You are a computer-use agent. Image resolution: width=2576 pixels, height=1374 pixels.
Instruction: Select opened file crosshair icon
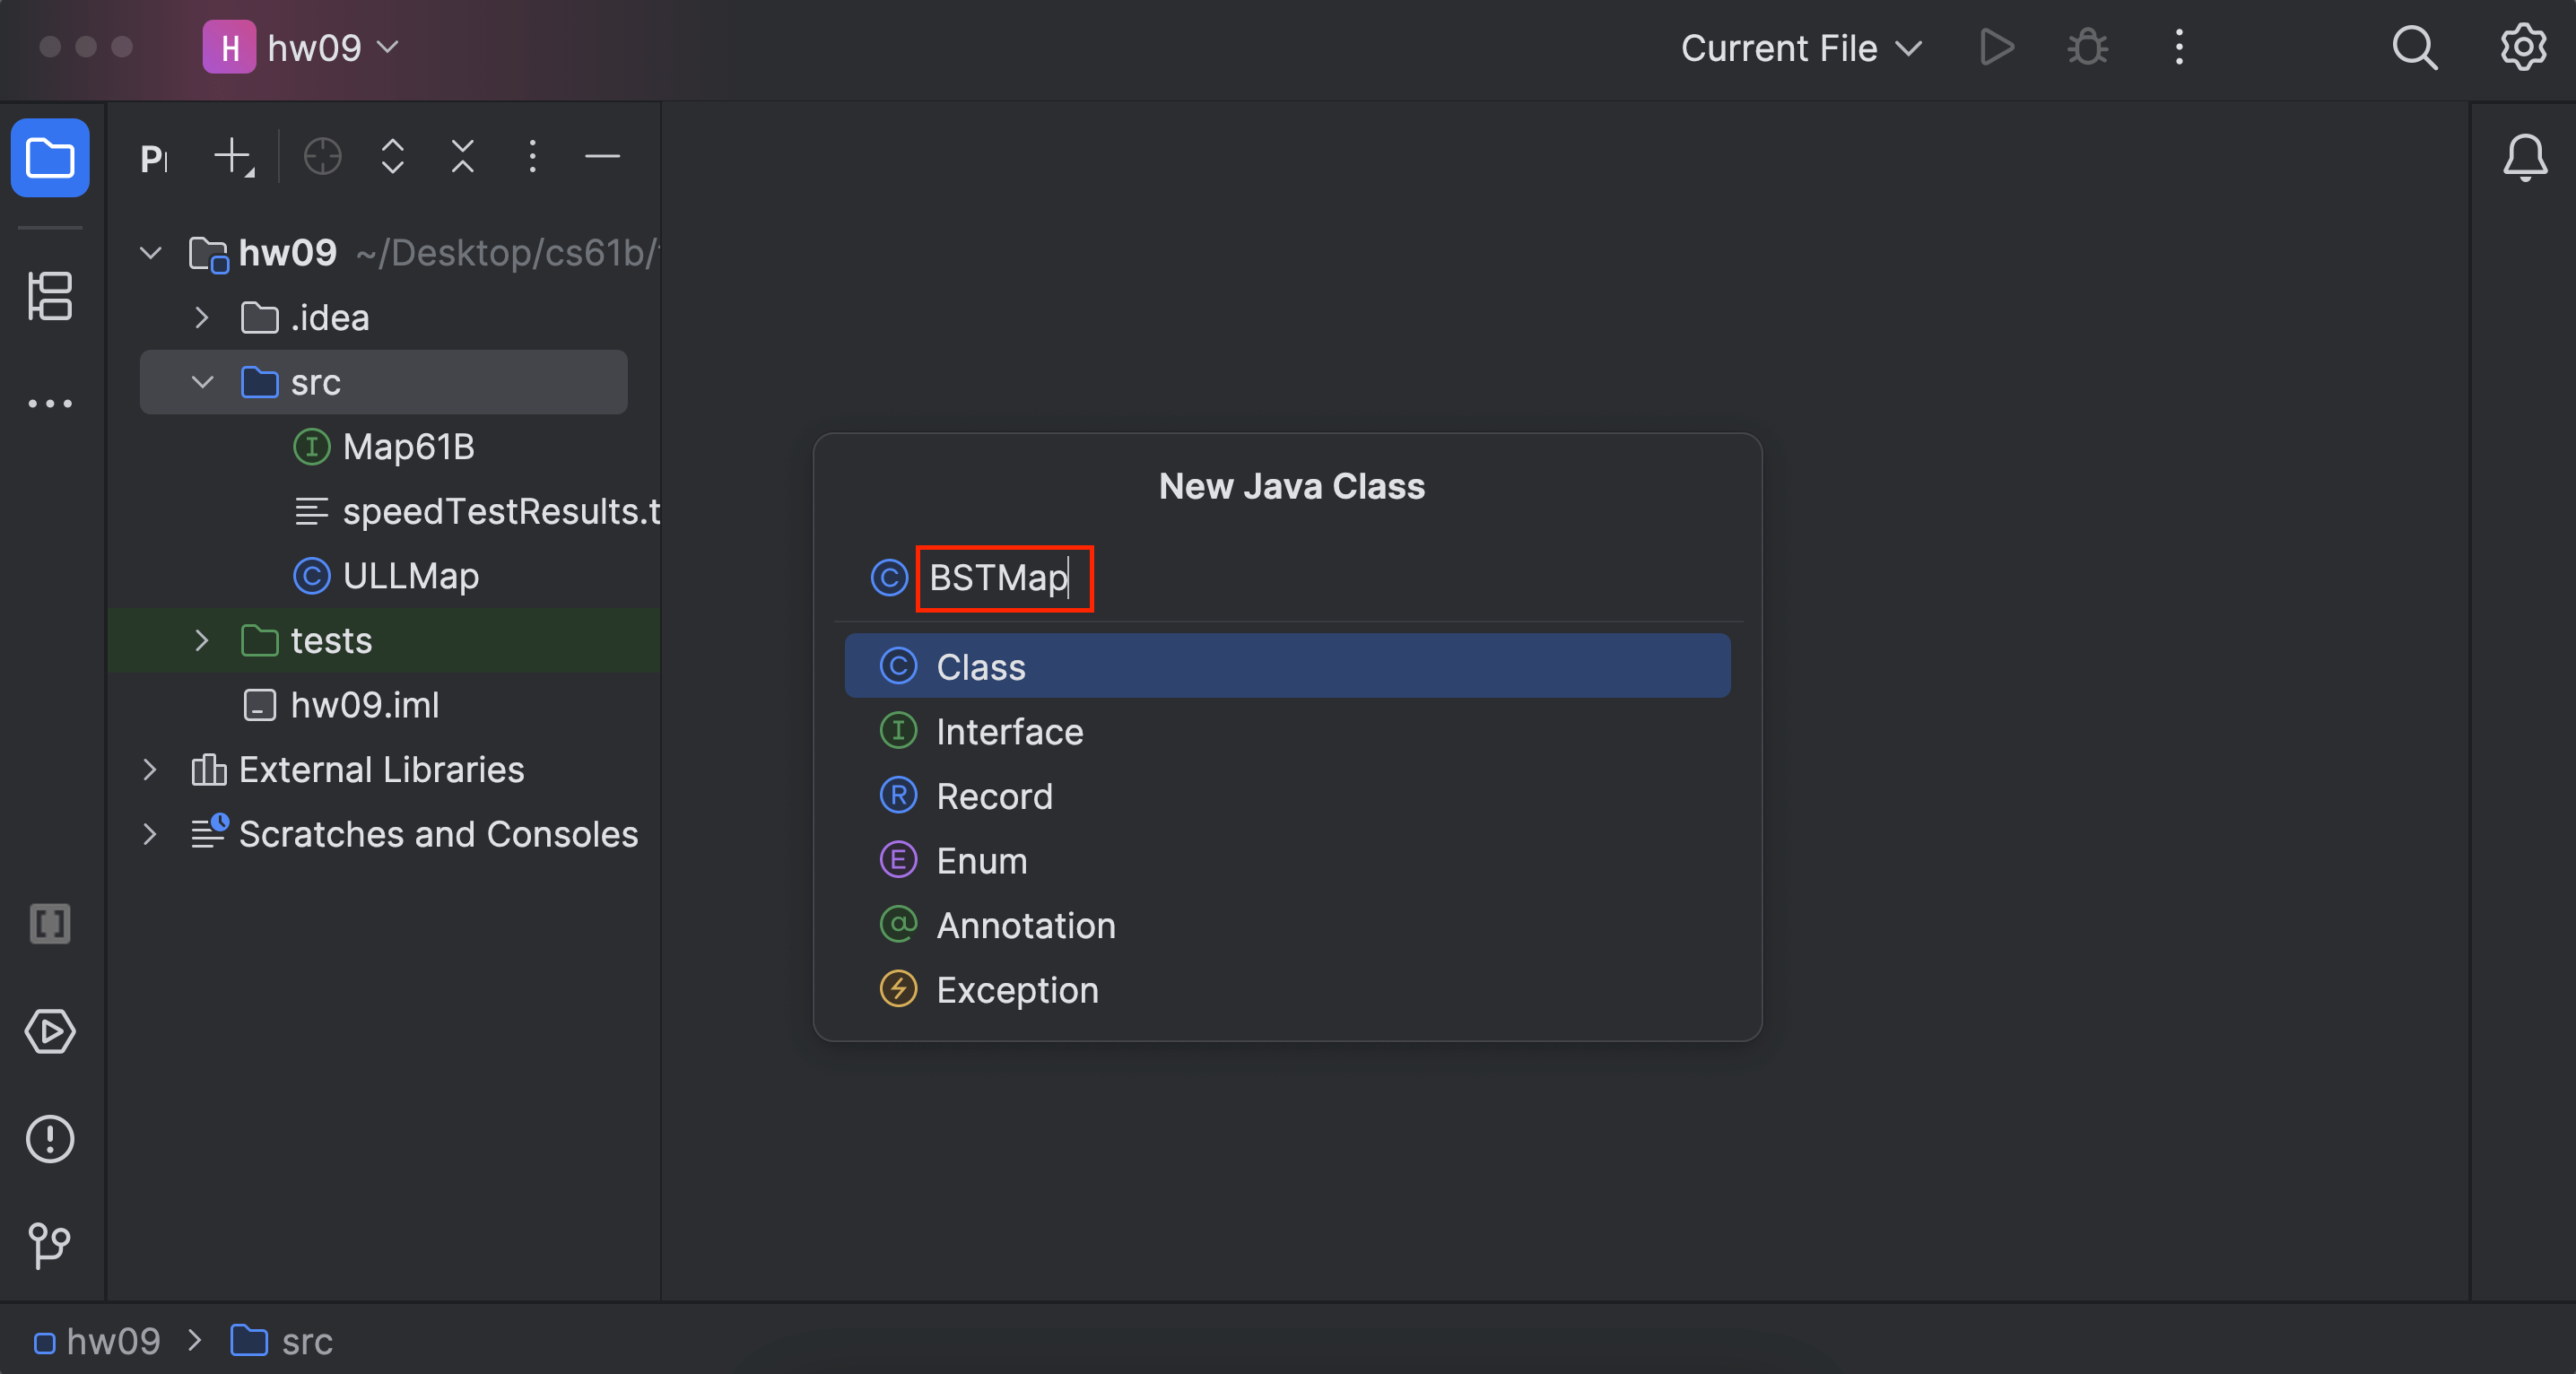(x=322, y=157)
